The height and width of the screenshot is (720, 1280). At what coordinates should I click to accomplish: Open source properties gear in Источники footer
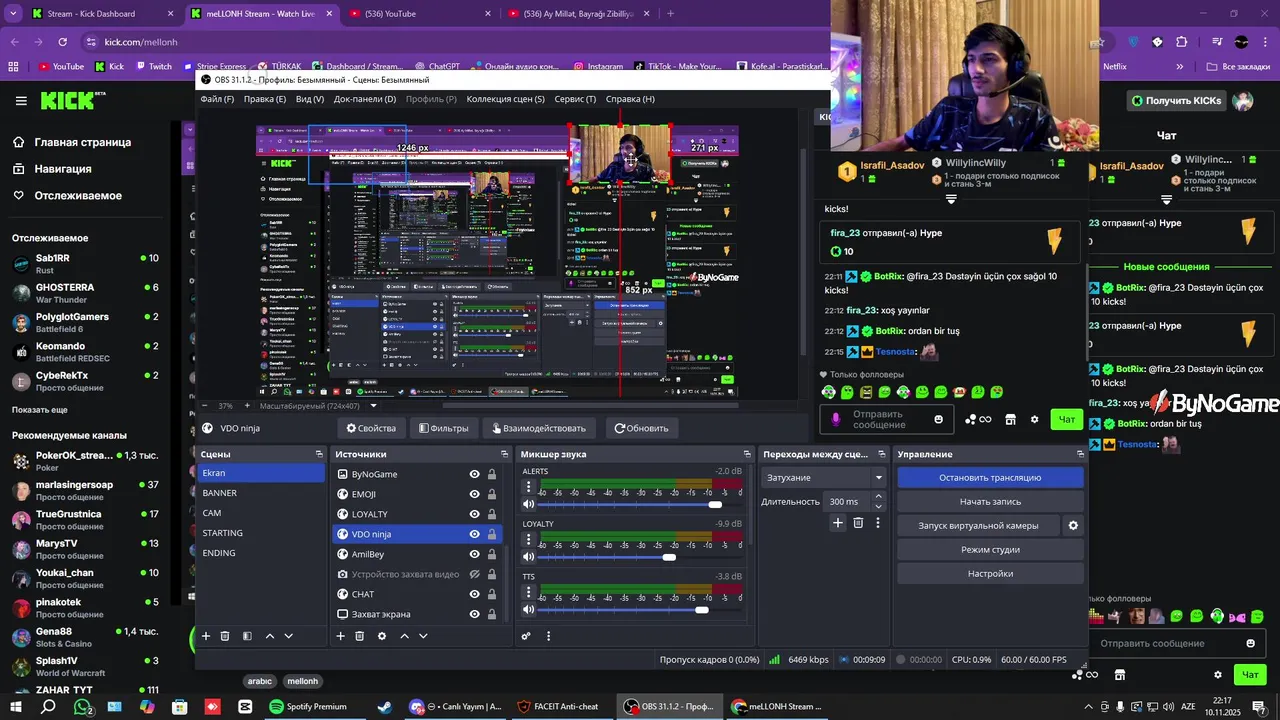(x=381, y=636)
